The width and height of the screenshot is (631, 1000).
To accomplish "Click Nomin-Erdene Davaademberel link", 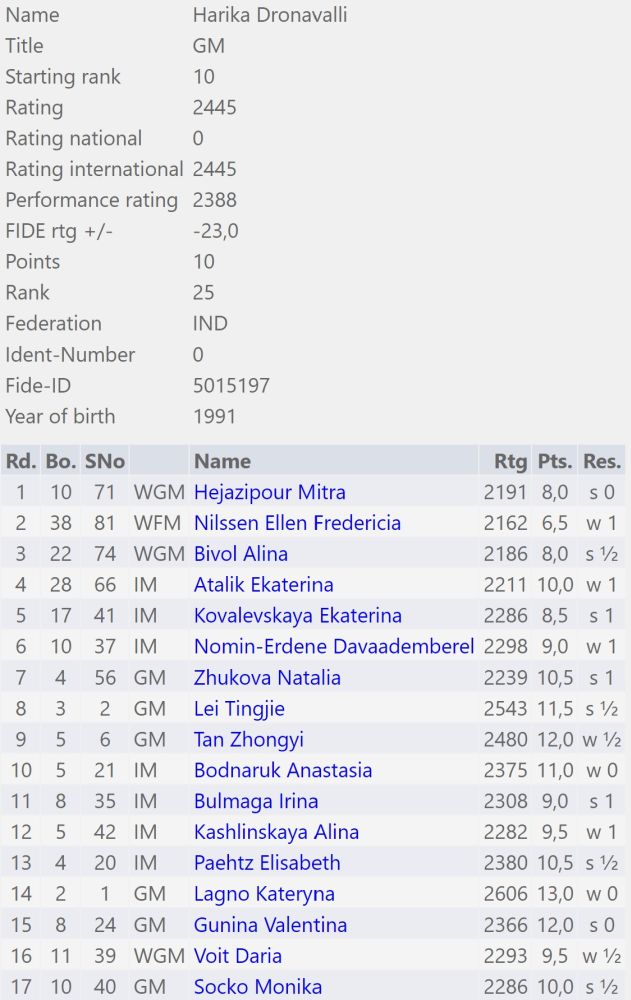I will (x=334, y=647).
